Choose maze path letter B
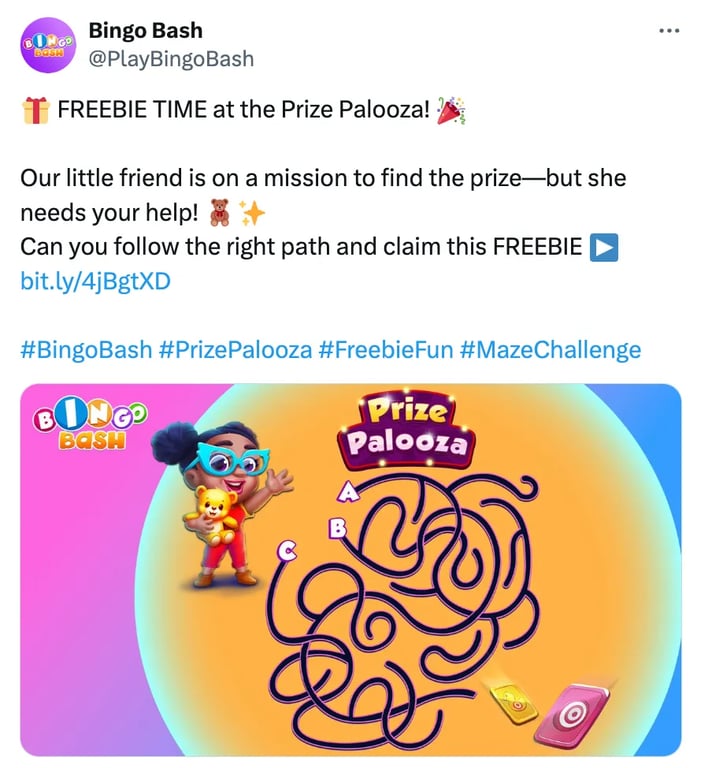Image resolution: width=701 pixels, height=768 pixels. click(x=337, y=528)
